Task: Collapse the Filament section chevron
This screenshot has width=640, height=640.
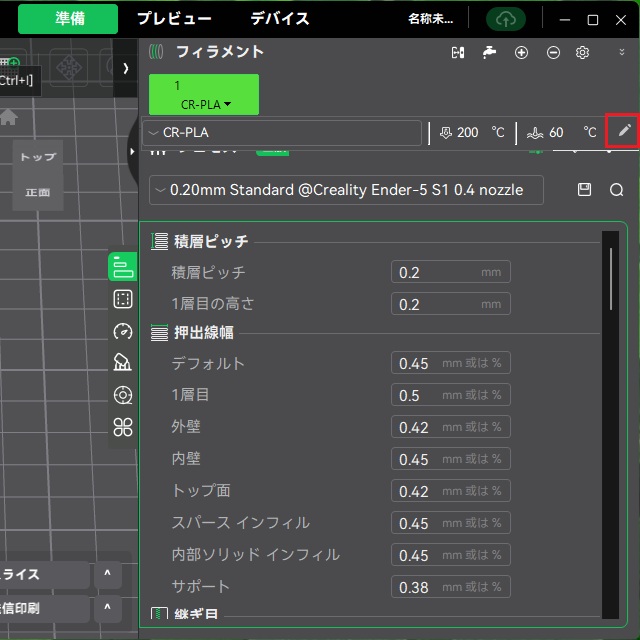Action: click(622, 53)
